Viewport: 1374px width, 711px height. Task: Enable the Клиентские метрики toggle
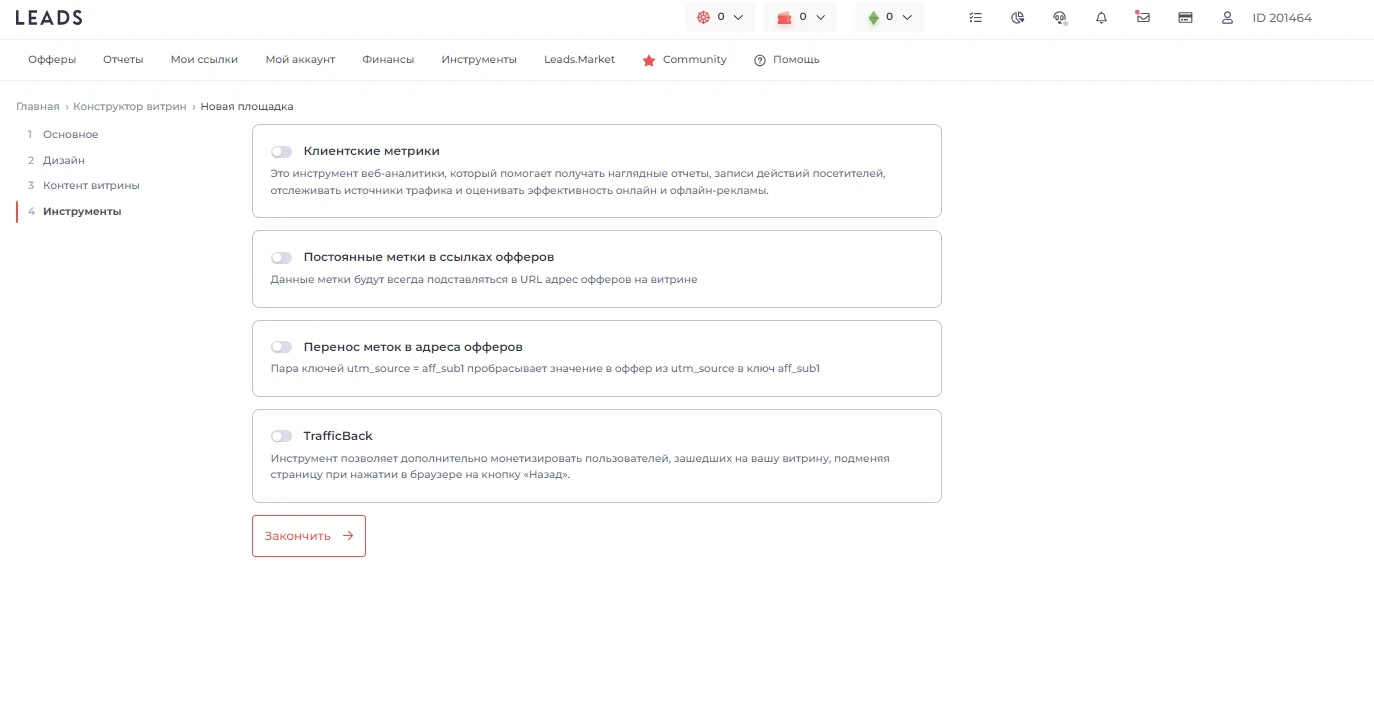(x=281, y=152)
